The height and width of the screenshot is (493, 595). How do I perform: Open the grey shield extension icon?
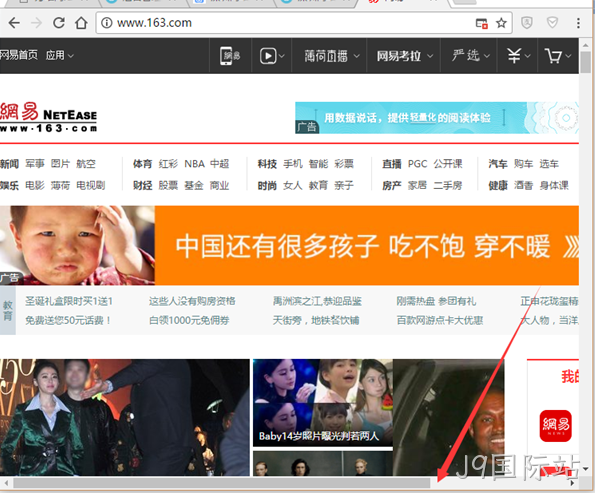(527, 23)
